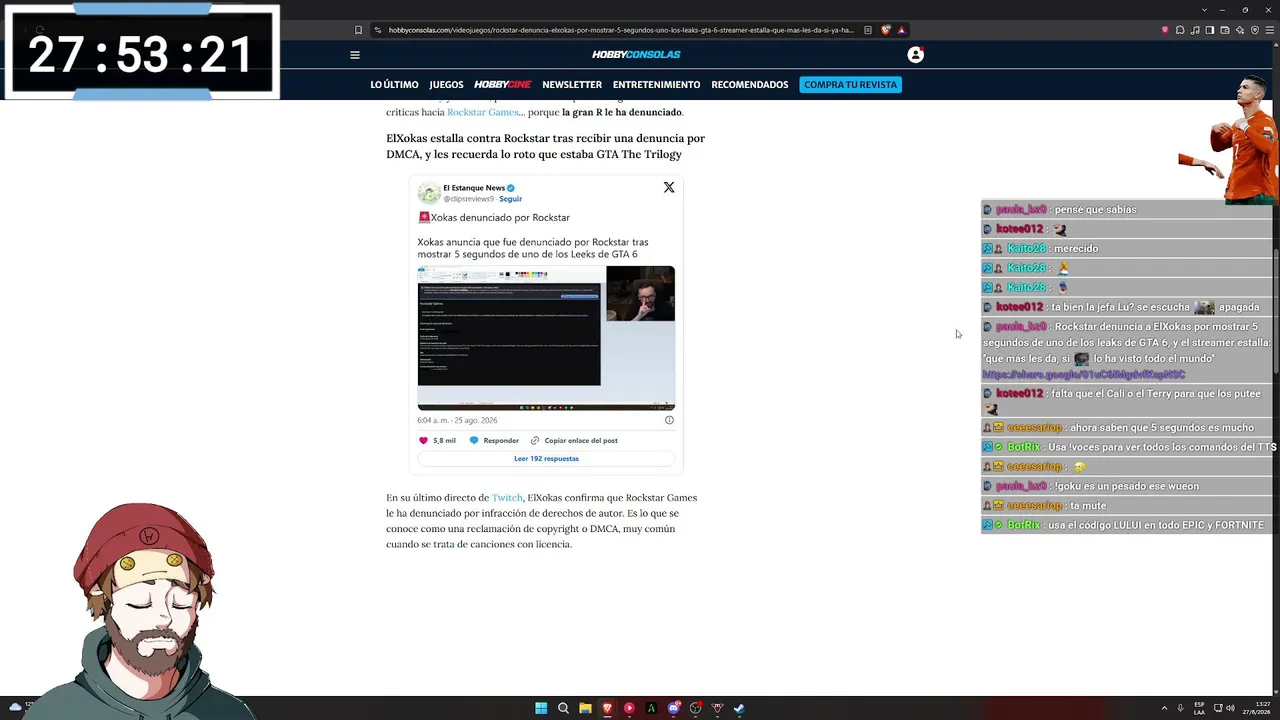
Task: Open the hamburger menu on HobbyConsolas
Action: pos(354,55)
